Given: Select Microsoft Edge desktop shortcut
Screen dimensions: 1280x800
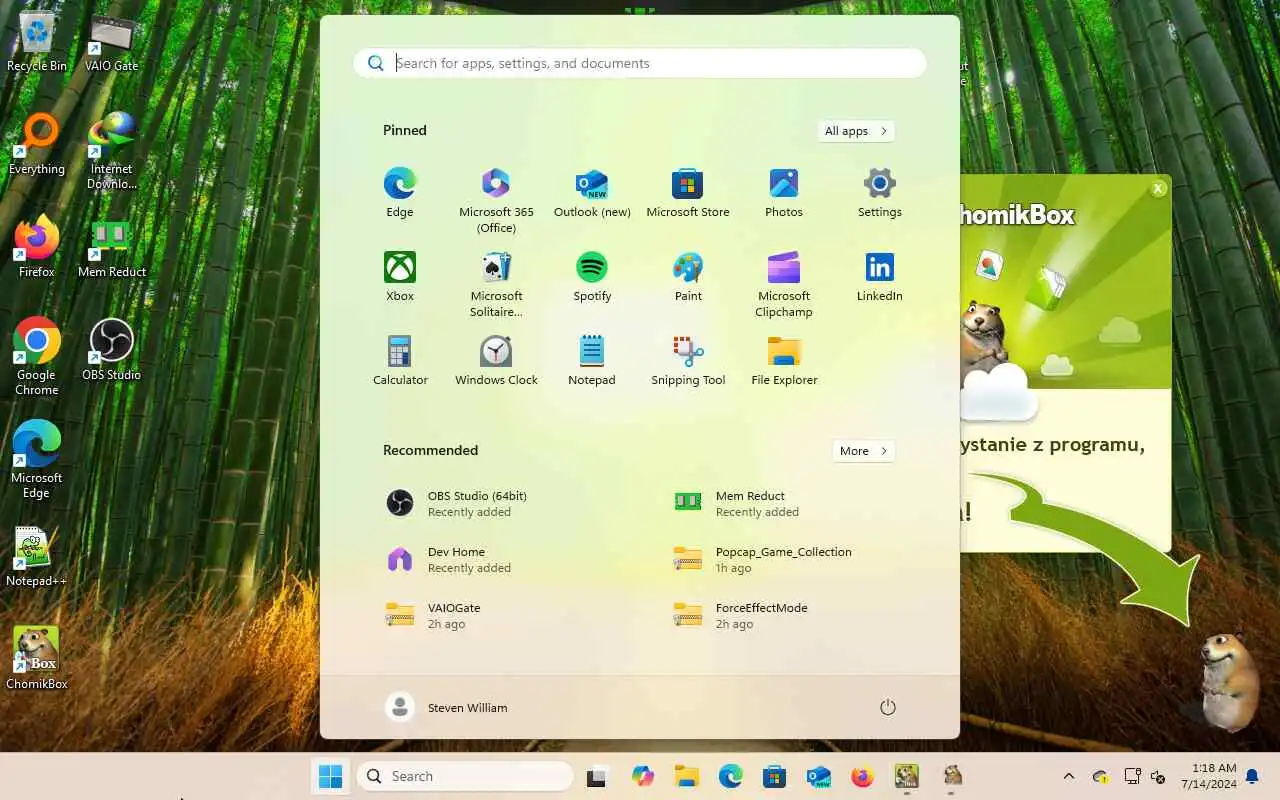Looking at the screenshot, I should tap(37, 460).
